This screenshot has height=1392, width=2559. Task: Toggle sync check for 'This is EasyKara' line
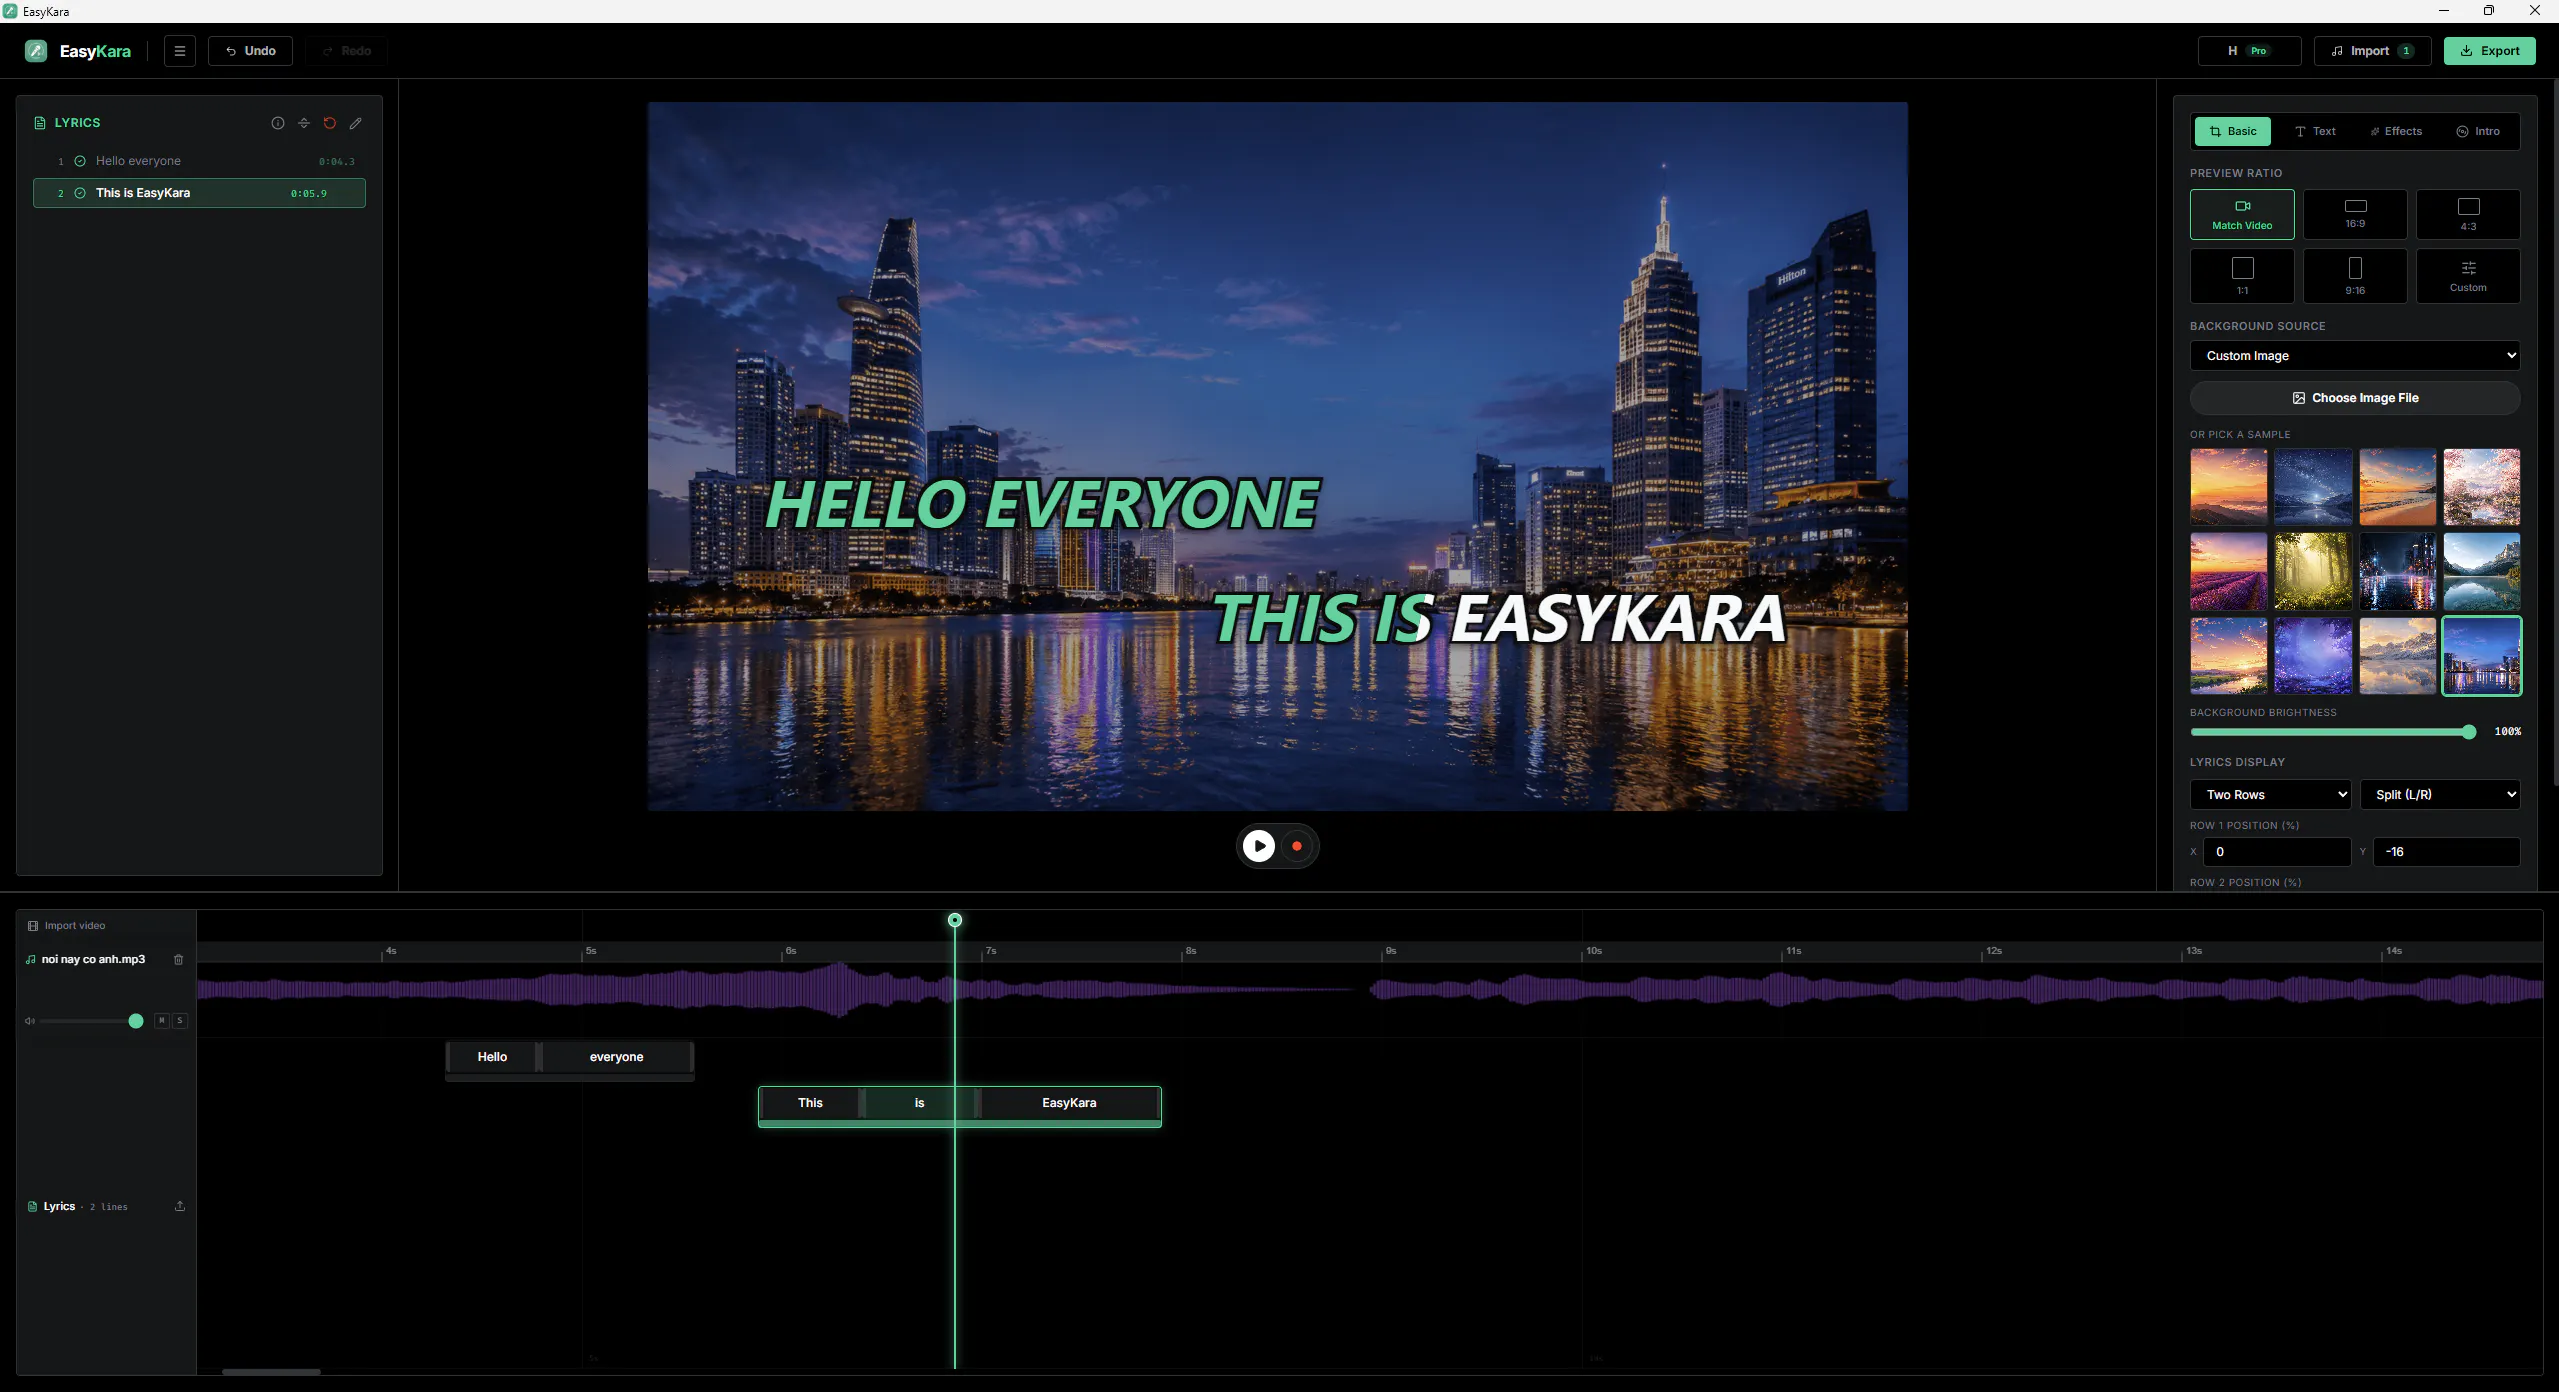(80, 193)
